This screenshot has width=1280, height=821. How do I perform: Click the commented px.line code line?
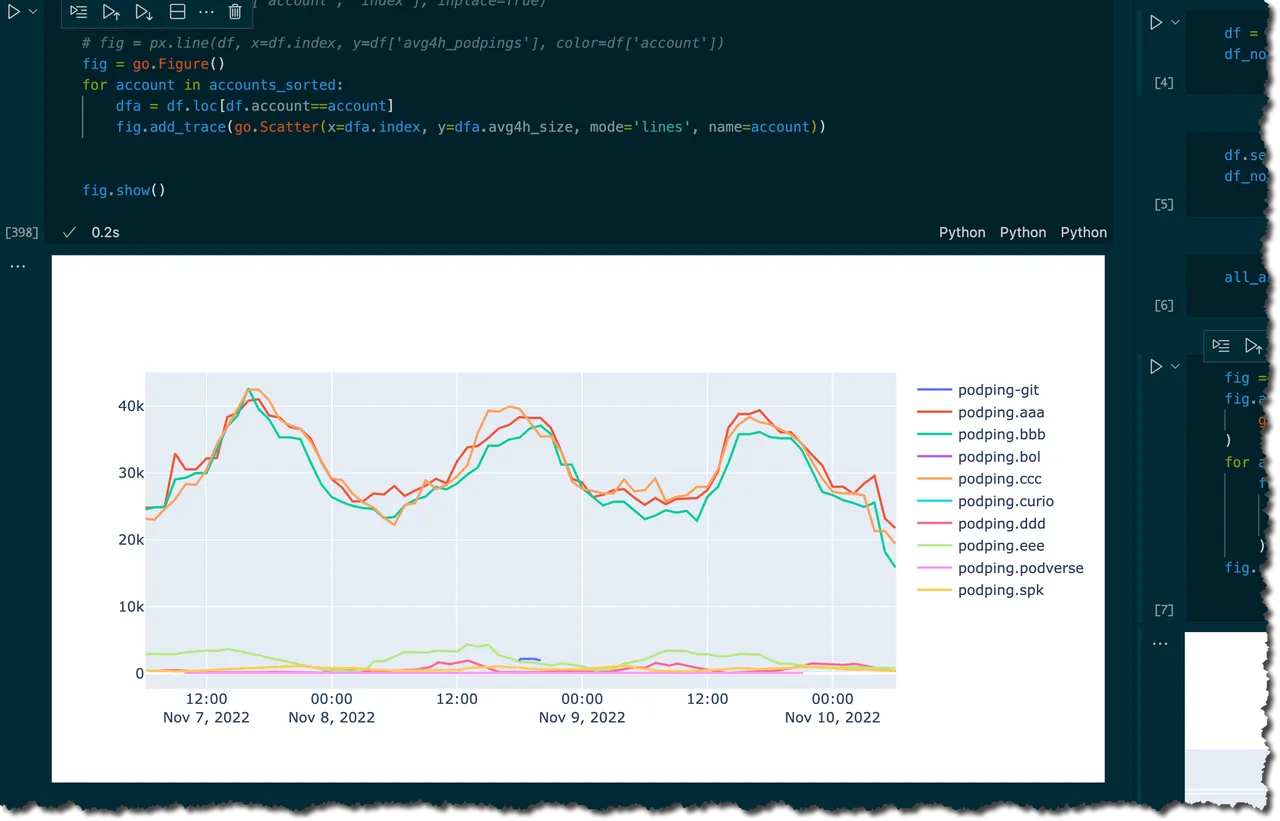click(403, 43)
